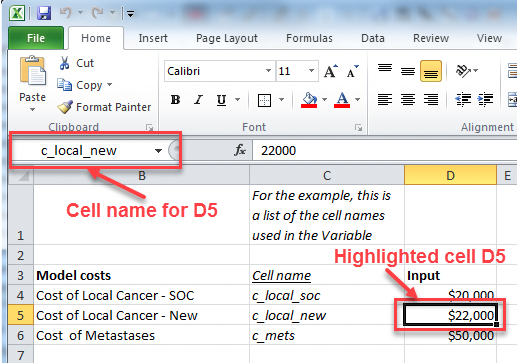Open the Review tab
This screenshot has width=519, height=364.
pyautogui.click(x=431, y=38)
